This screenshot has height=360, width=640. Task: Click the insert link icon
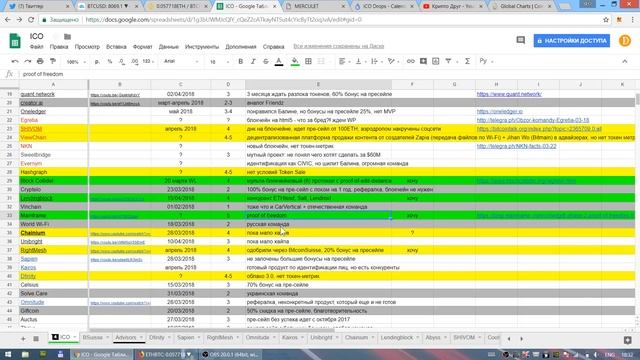[411, 61]
